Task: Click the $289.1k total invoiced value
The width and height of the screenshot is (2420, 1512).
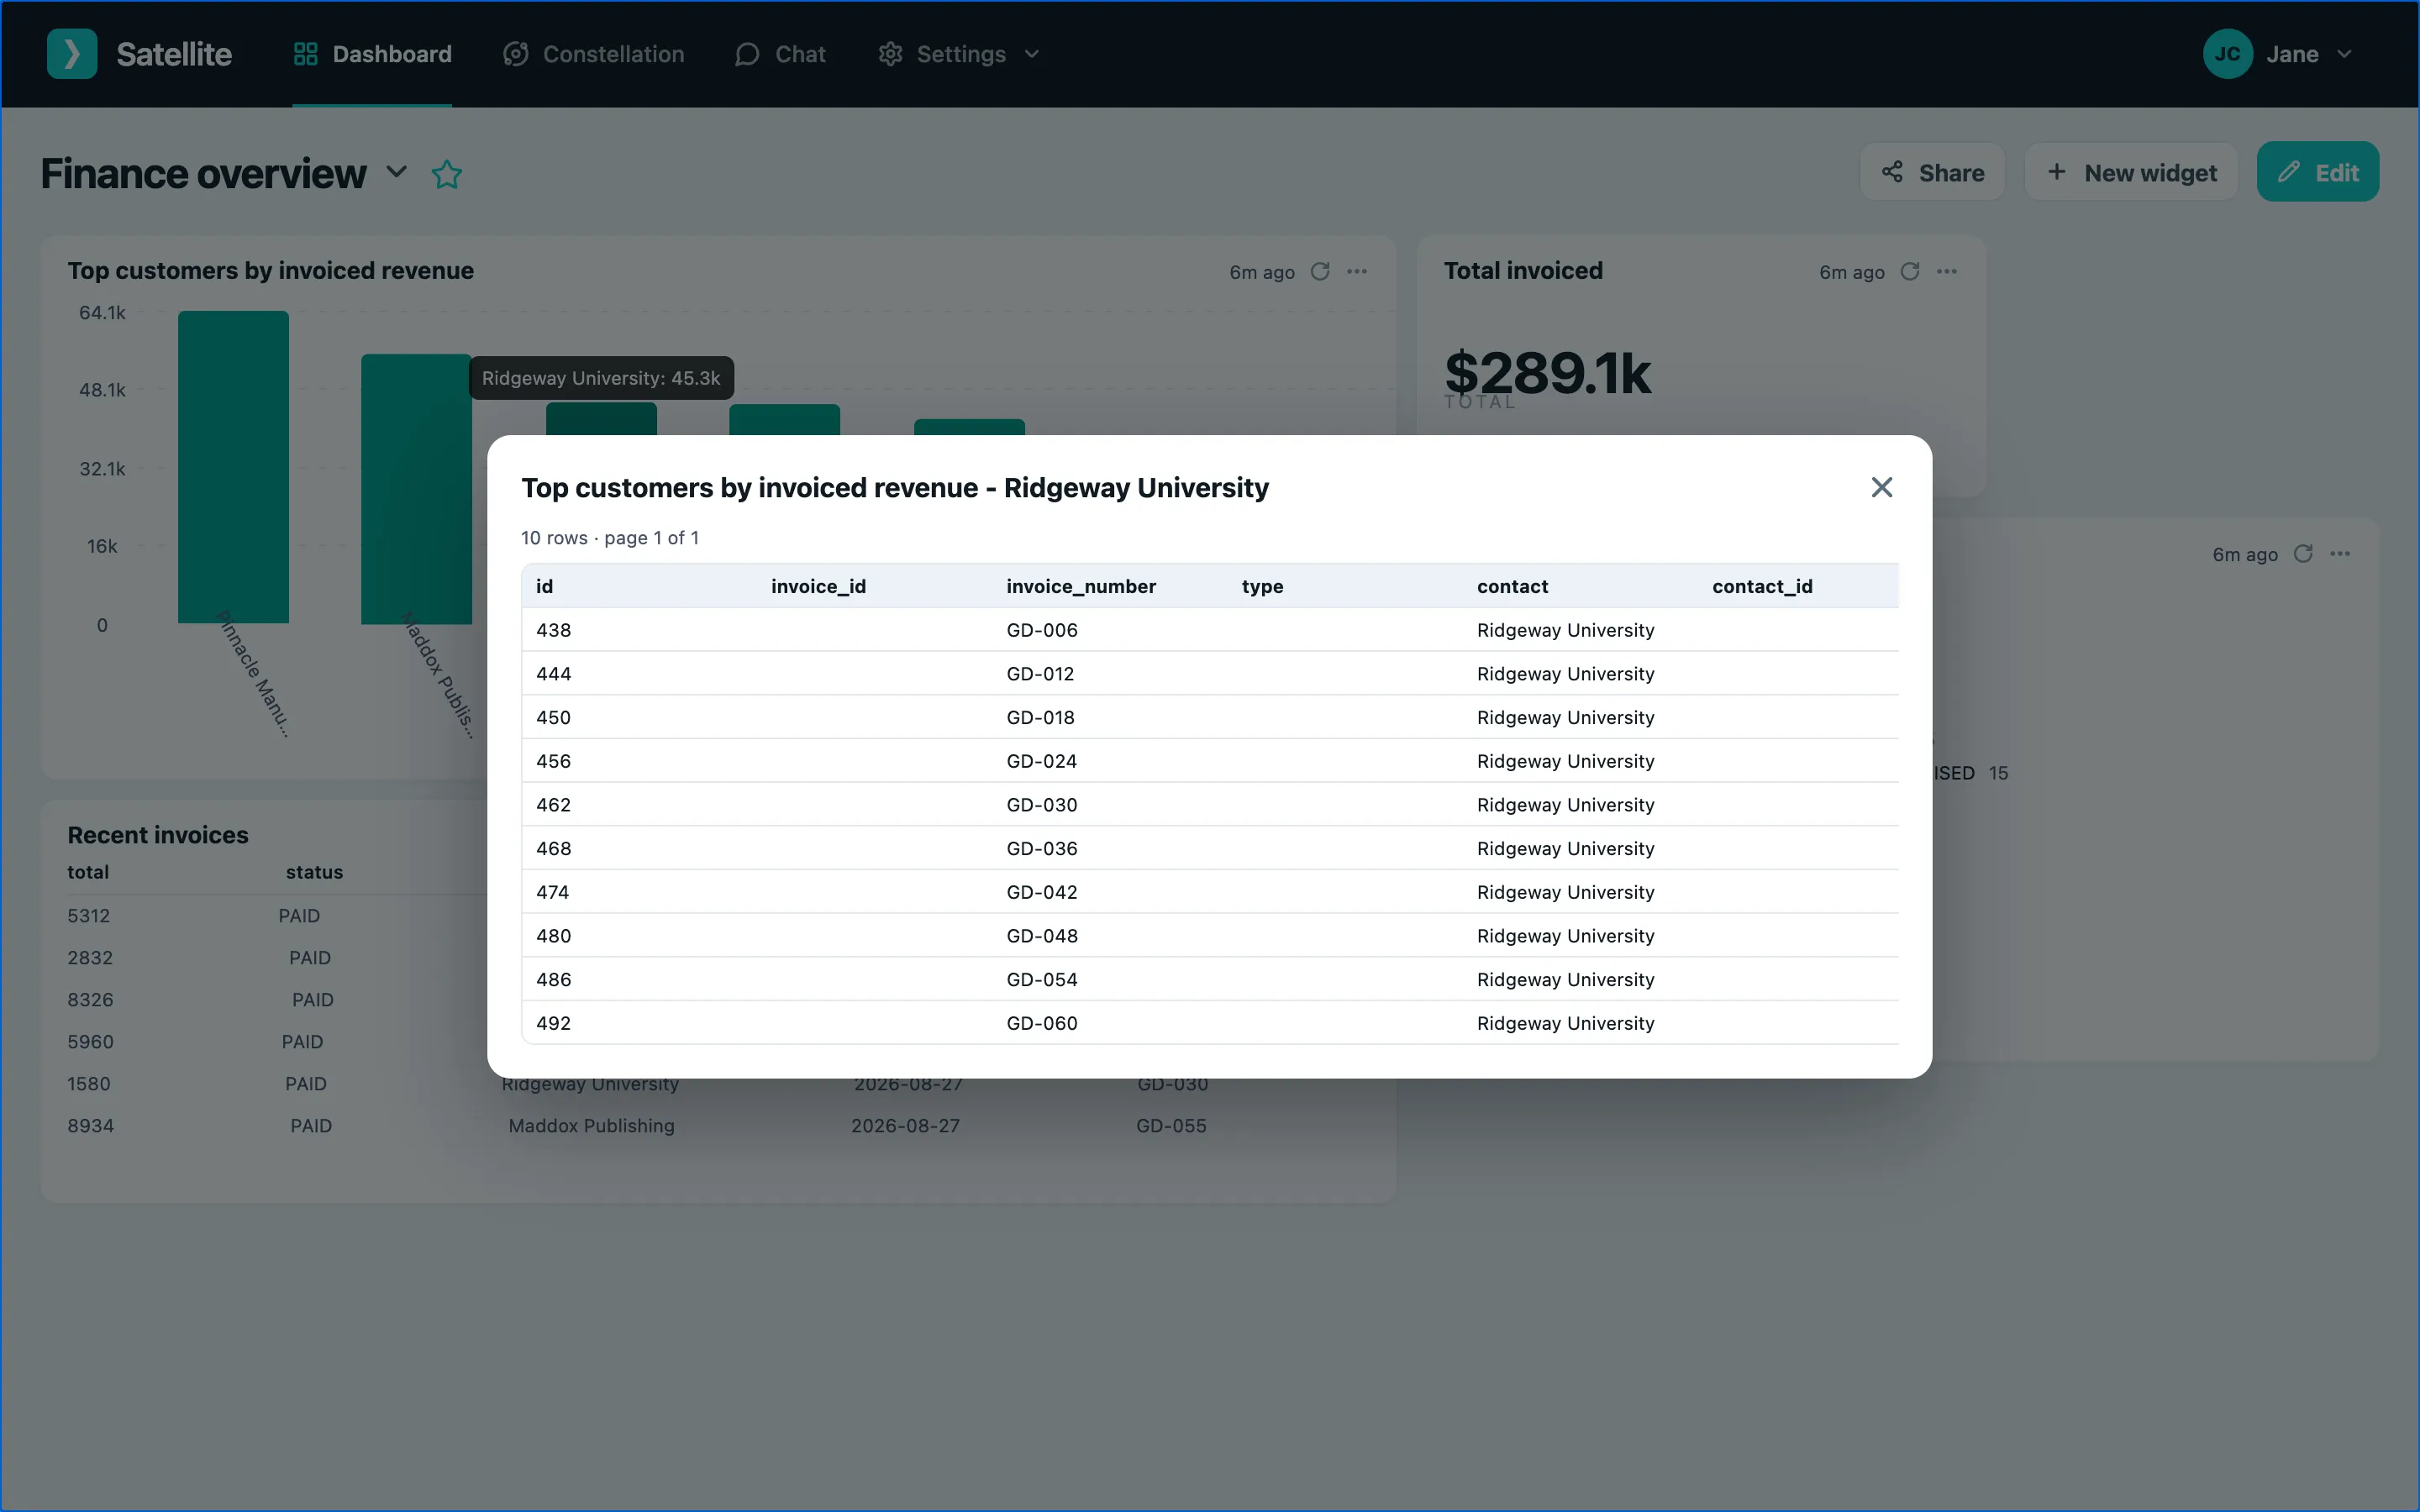Action: point(1547,373)
